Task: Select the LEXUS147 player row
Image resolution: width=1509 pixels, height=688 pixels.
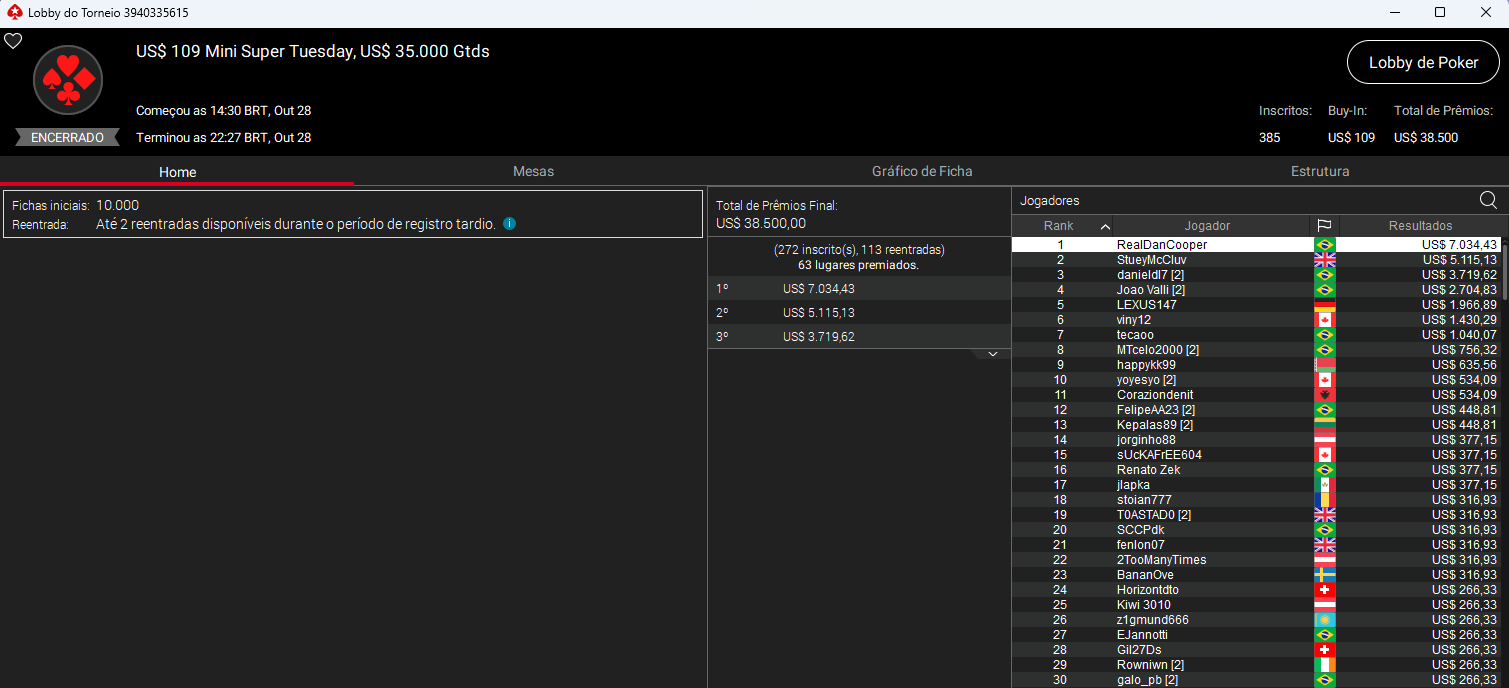Action: 1146,305
